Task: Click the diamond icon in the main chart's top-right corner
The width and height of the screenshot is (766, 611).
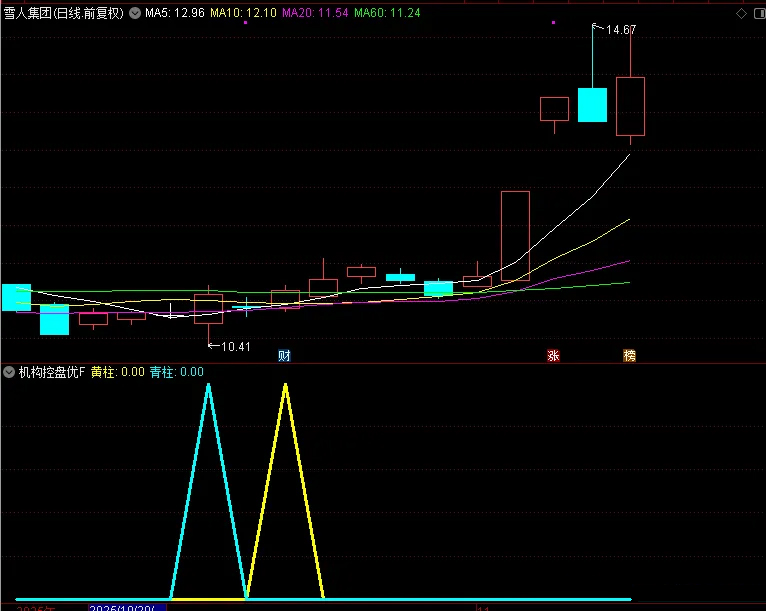Action: (741, 14)
